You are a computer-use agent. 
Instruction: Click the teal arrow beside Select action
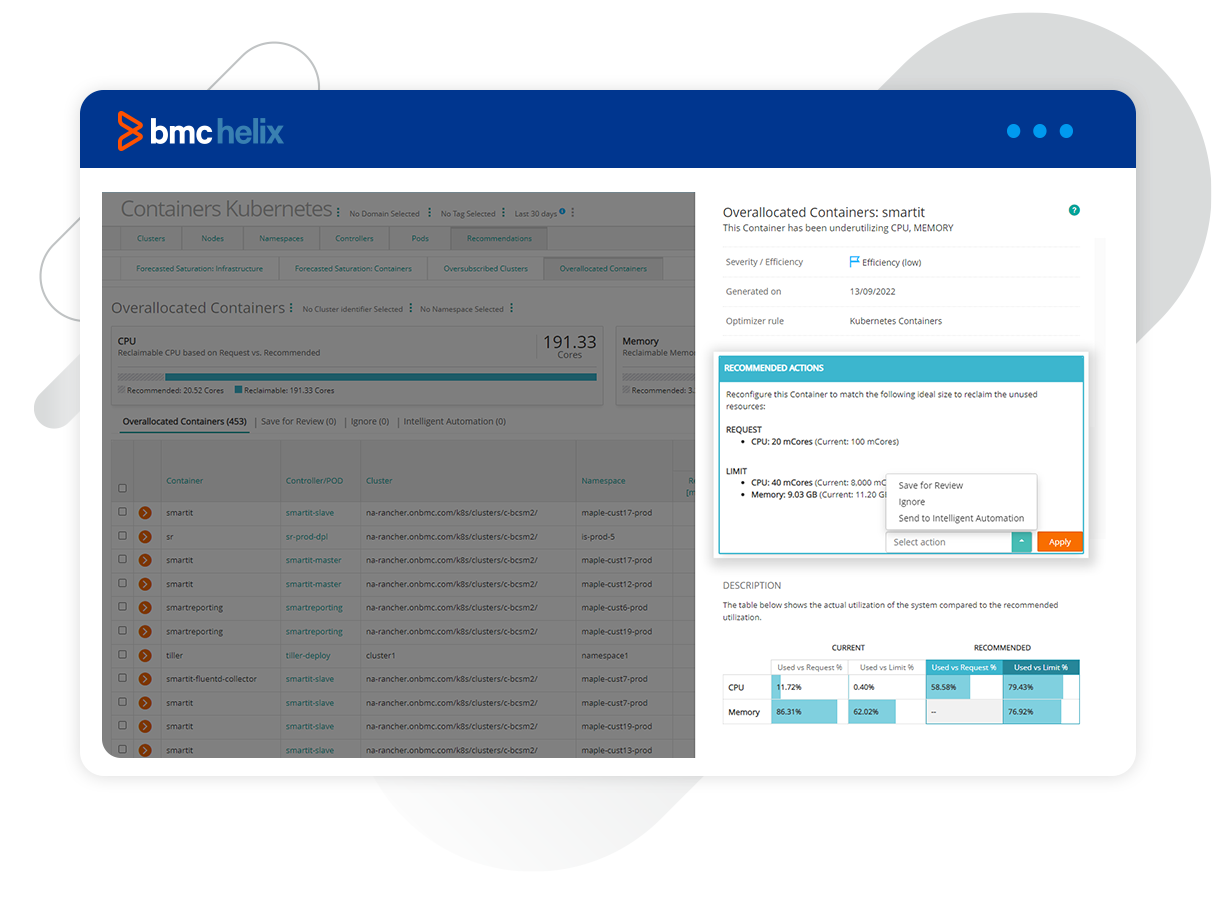coord(1021,541)
